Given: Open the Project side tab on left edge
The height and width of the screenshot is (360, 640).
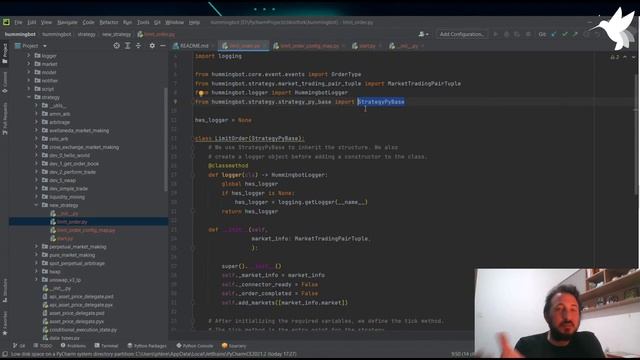Looking at the screenshot, I should click(x=5, y=53).
